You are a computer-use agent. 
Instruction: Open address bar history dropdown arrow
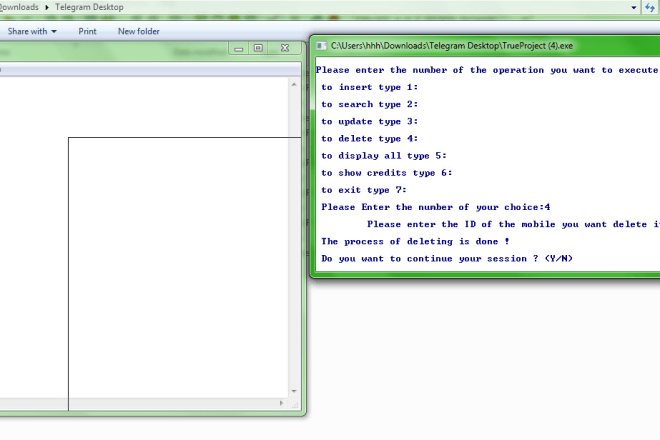[x=633, y=7]
